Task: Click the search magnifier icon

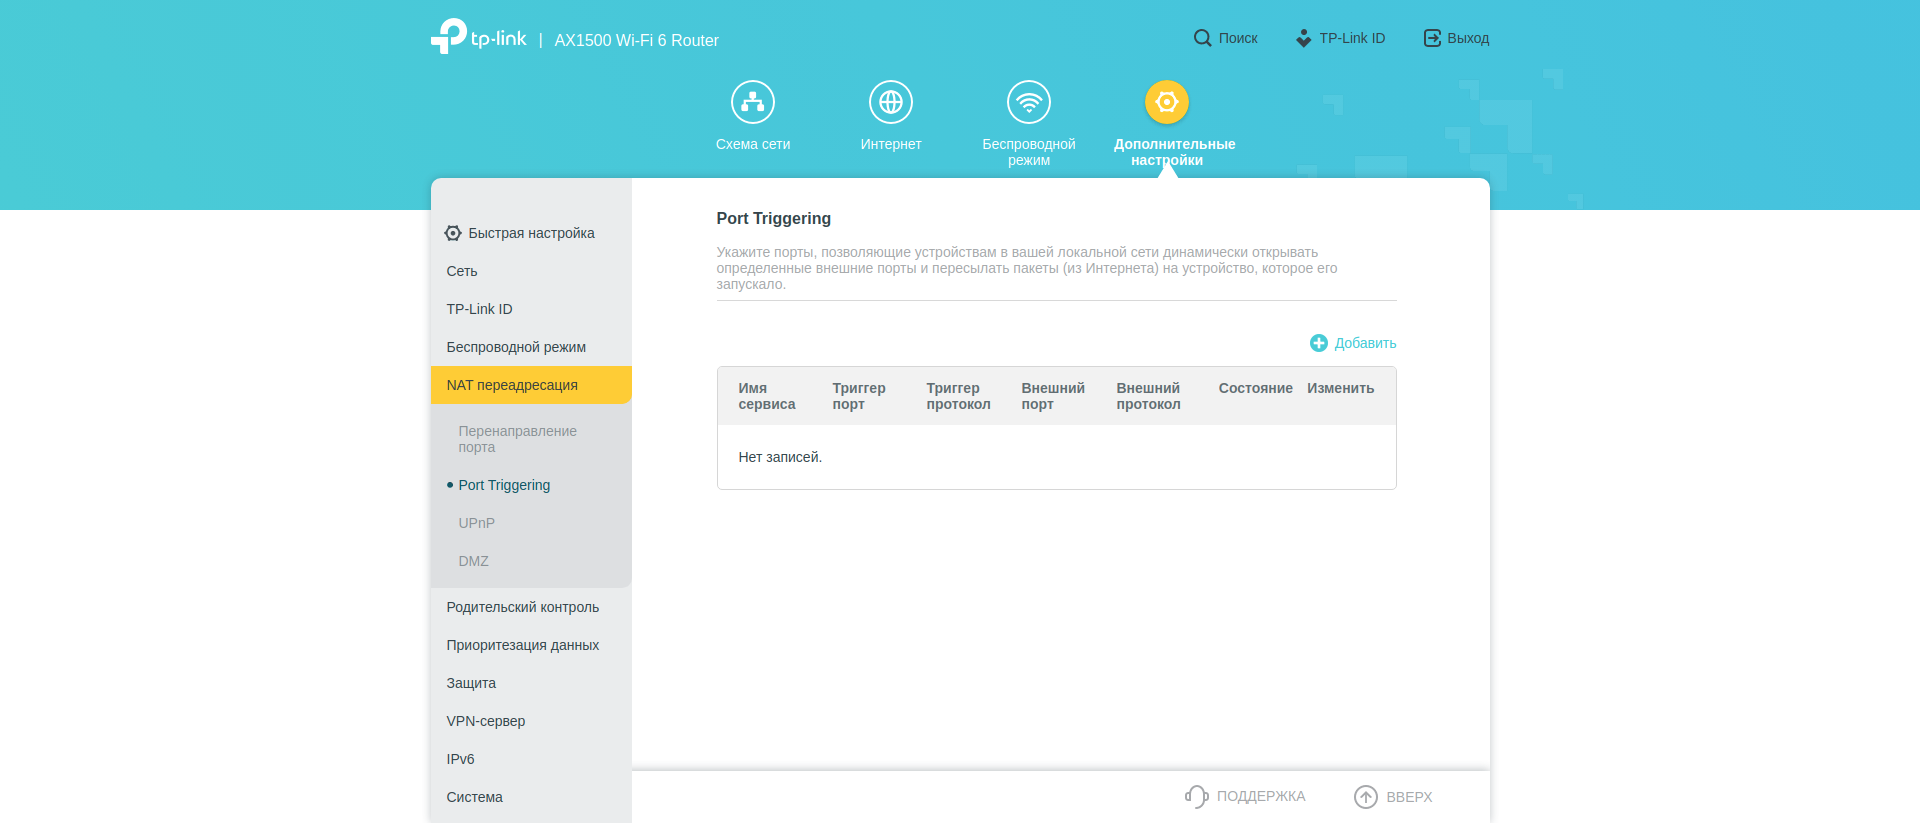Action: [x=1202, y=38]
